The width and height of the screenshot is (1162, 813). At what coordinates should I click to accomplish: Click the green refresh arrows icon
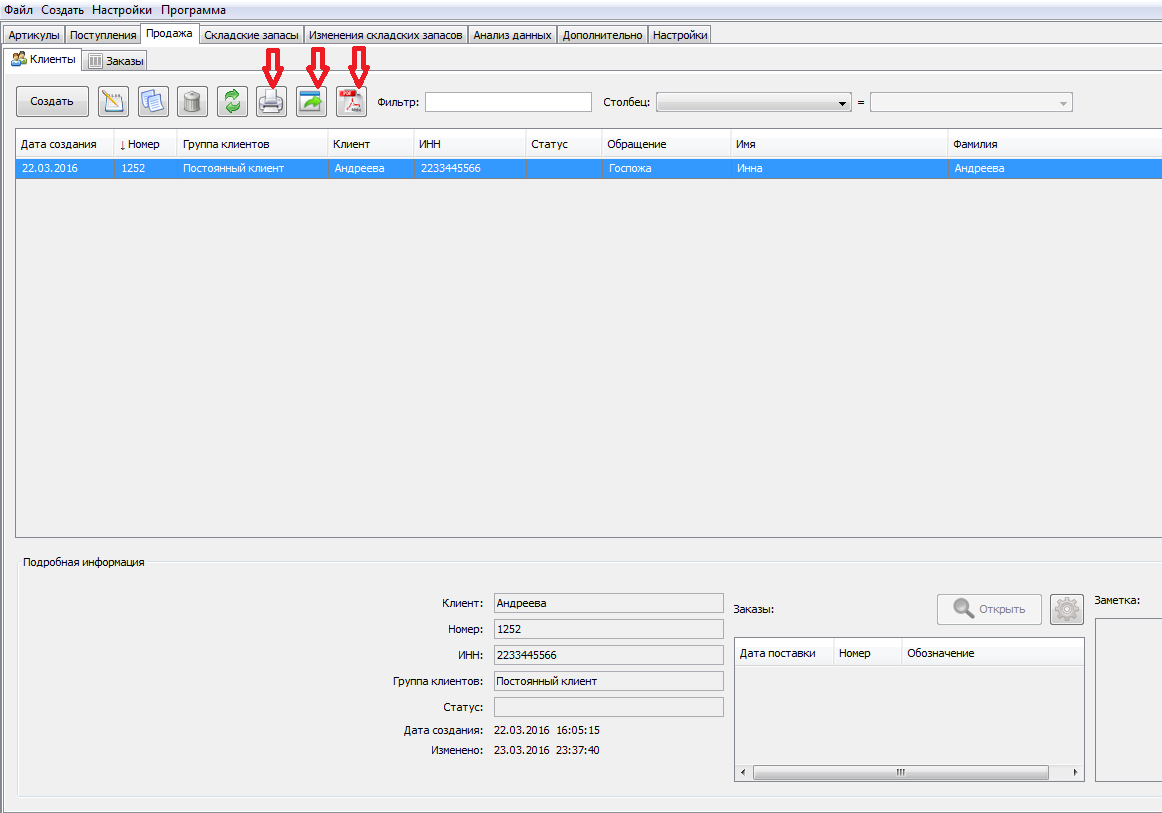(232, 102)
